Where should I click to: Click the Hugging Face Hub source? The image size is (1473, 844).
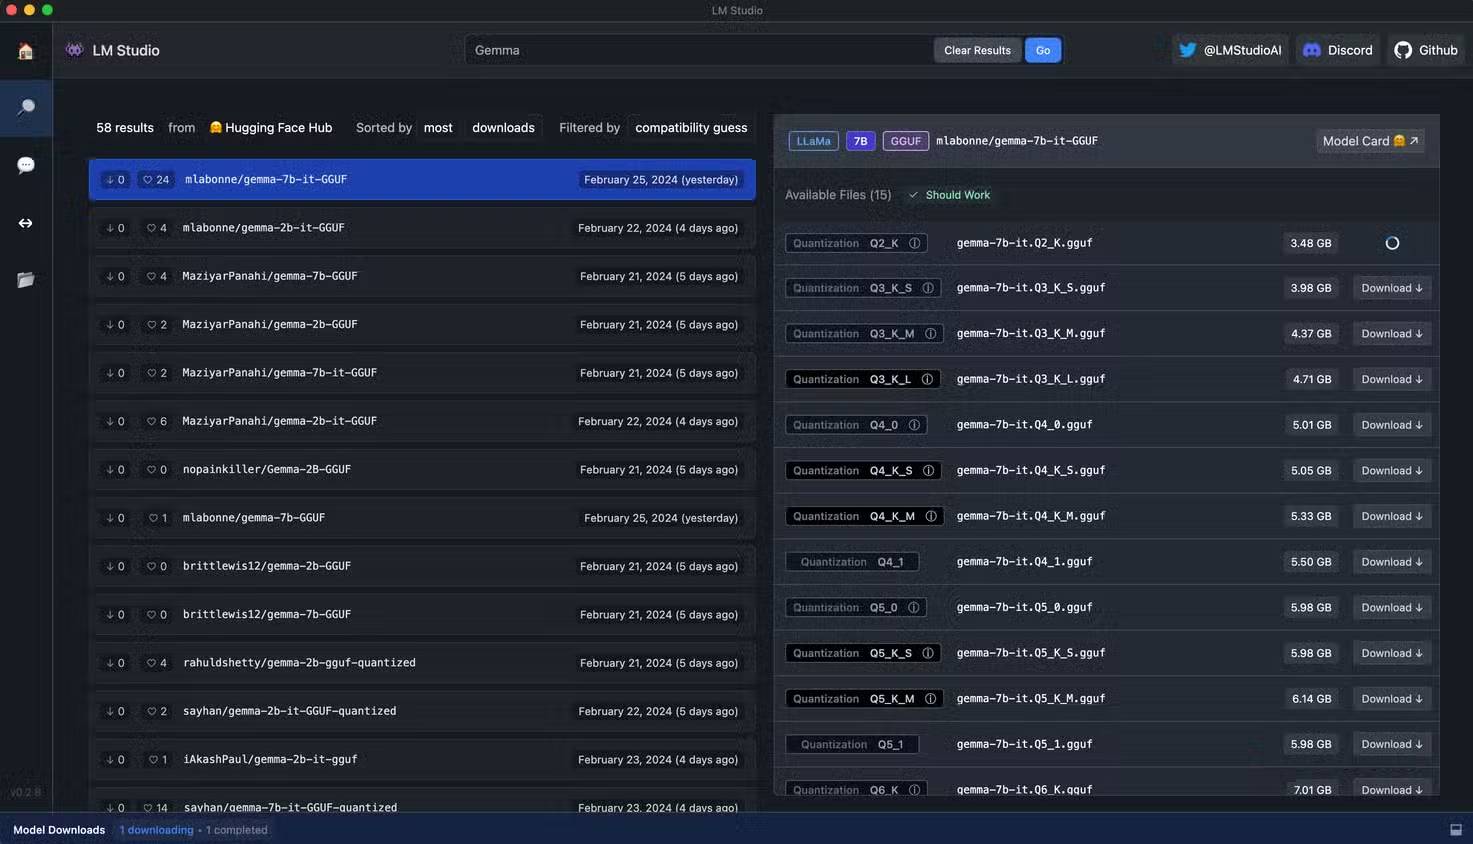coord(271,128)
